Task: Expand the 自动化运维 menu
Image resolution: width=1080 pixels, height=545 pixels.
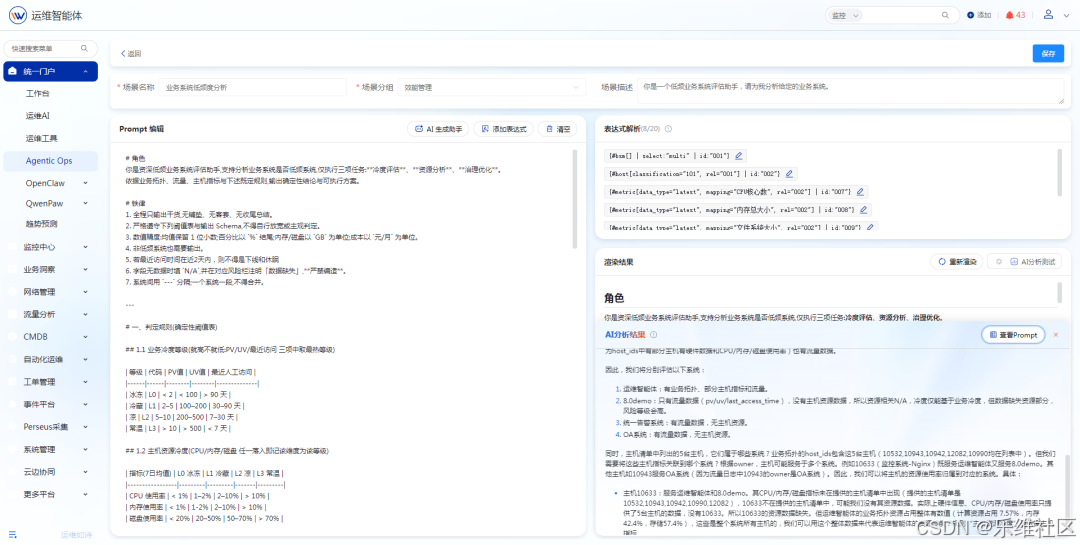Action: point(85,359)
